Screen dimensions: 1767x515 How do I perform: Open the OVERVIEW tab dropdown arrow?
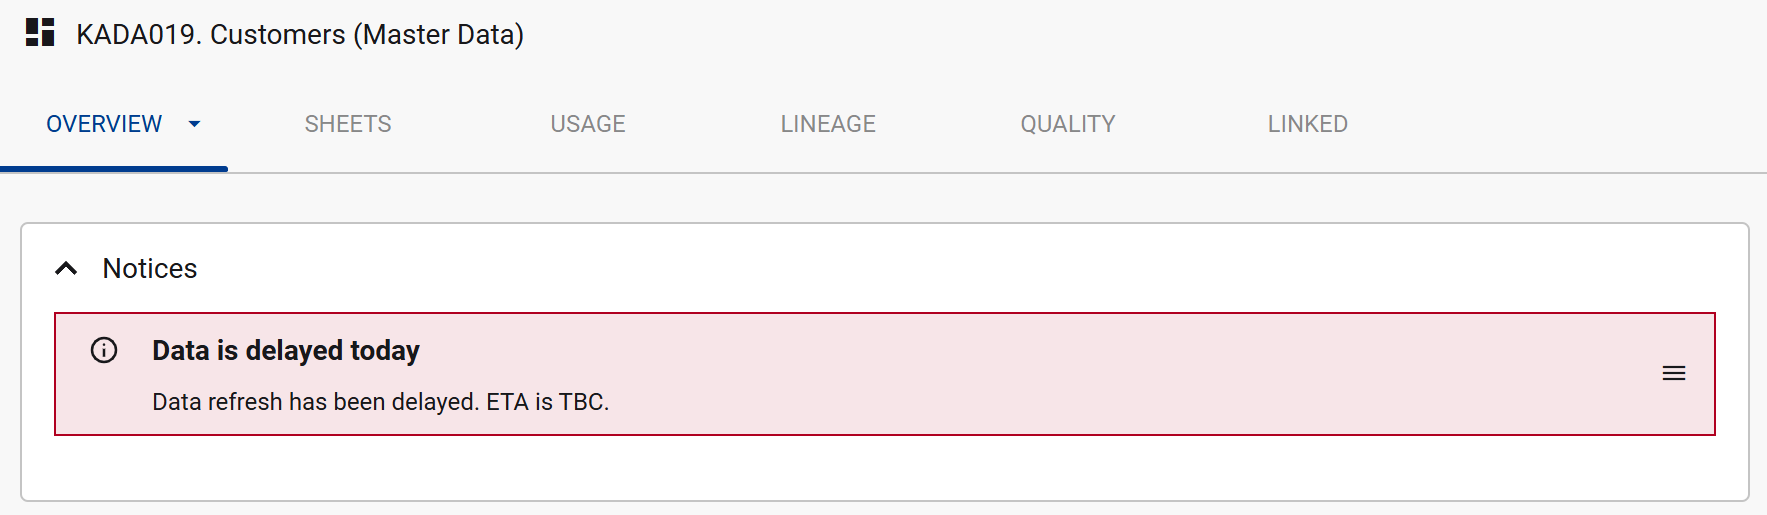pyautogui.click(x=194, y=124)
